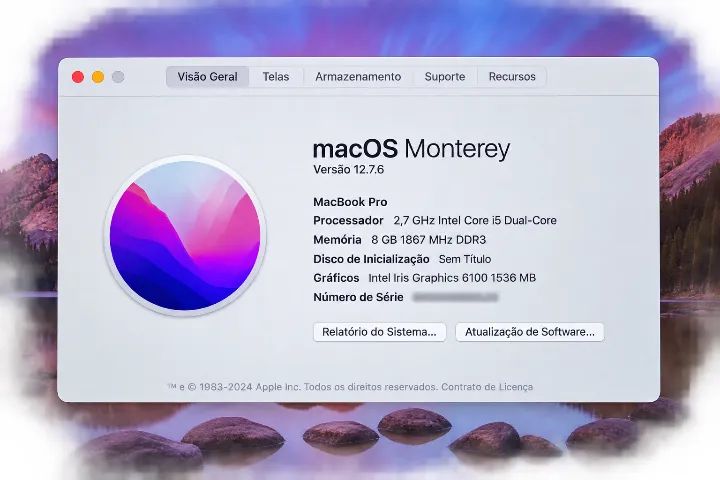Select the Suporte tab
The height and width of the screenshot is (480, 720).
pos(444,77)
